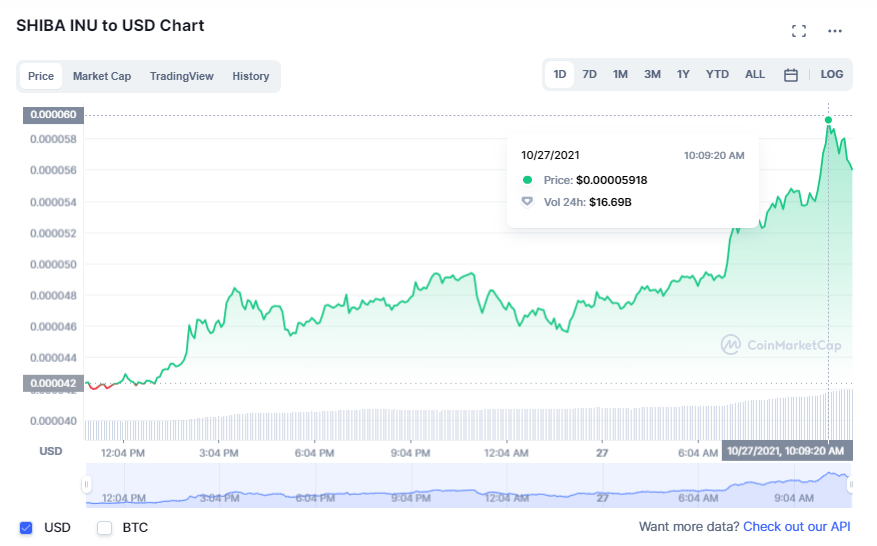Click the 10/27/2021, 10:09:20 AM axis label
This screenshot has height=546, width=877.
(x=787, y=451)
